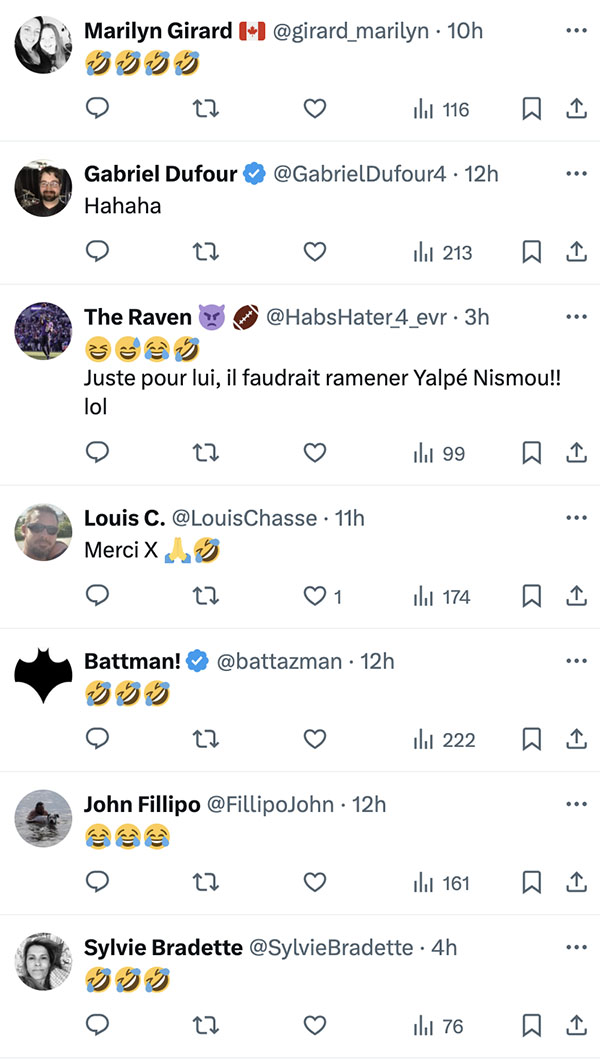The image size is (600, 1060).
Task: Open more options for Gabriel Dufour's tweet
Action: 576,174
